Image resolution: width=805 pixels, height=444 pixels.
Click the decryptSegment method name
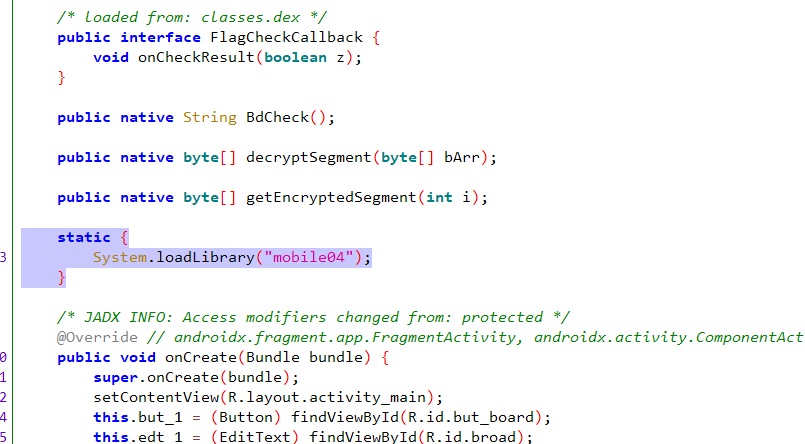tap(309, 158)
